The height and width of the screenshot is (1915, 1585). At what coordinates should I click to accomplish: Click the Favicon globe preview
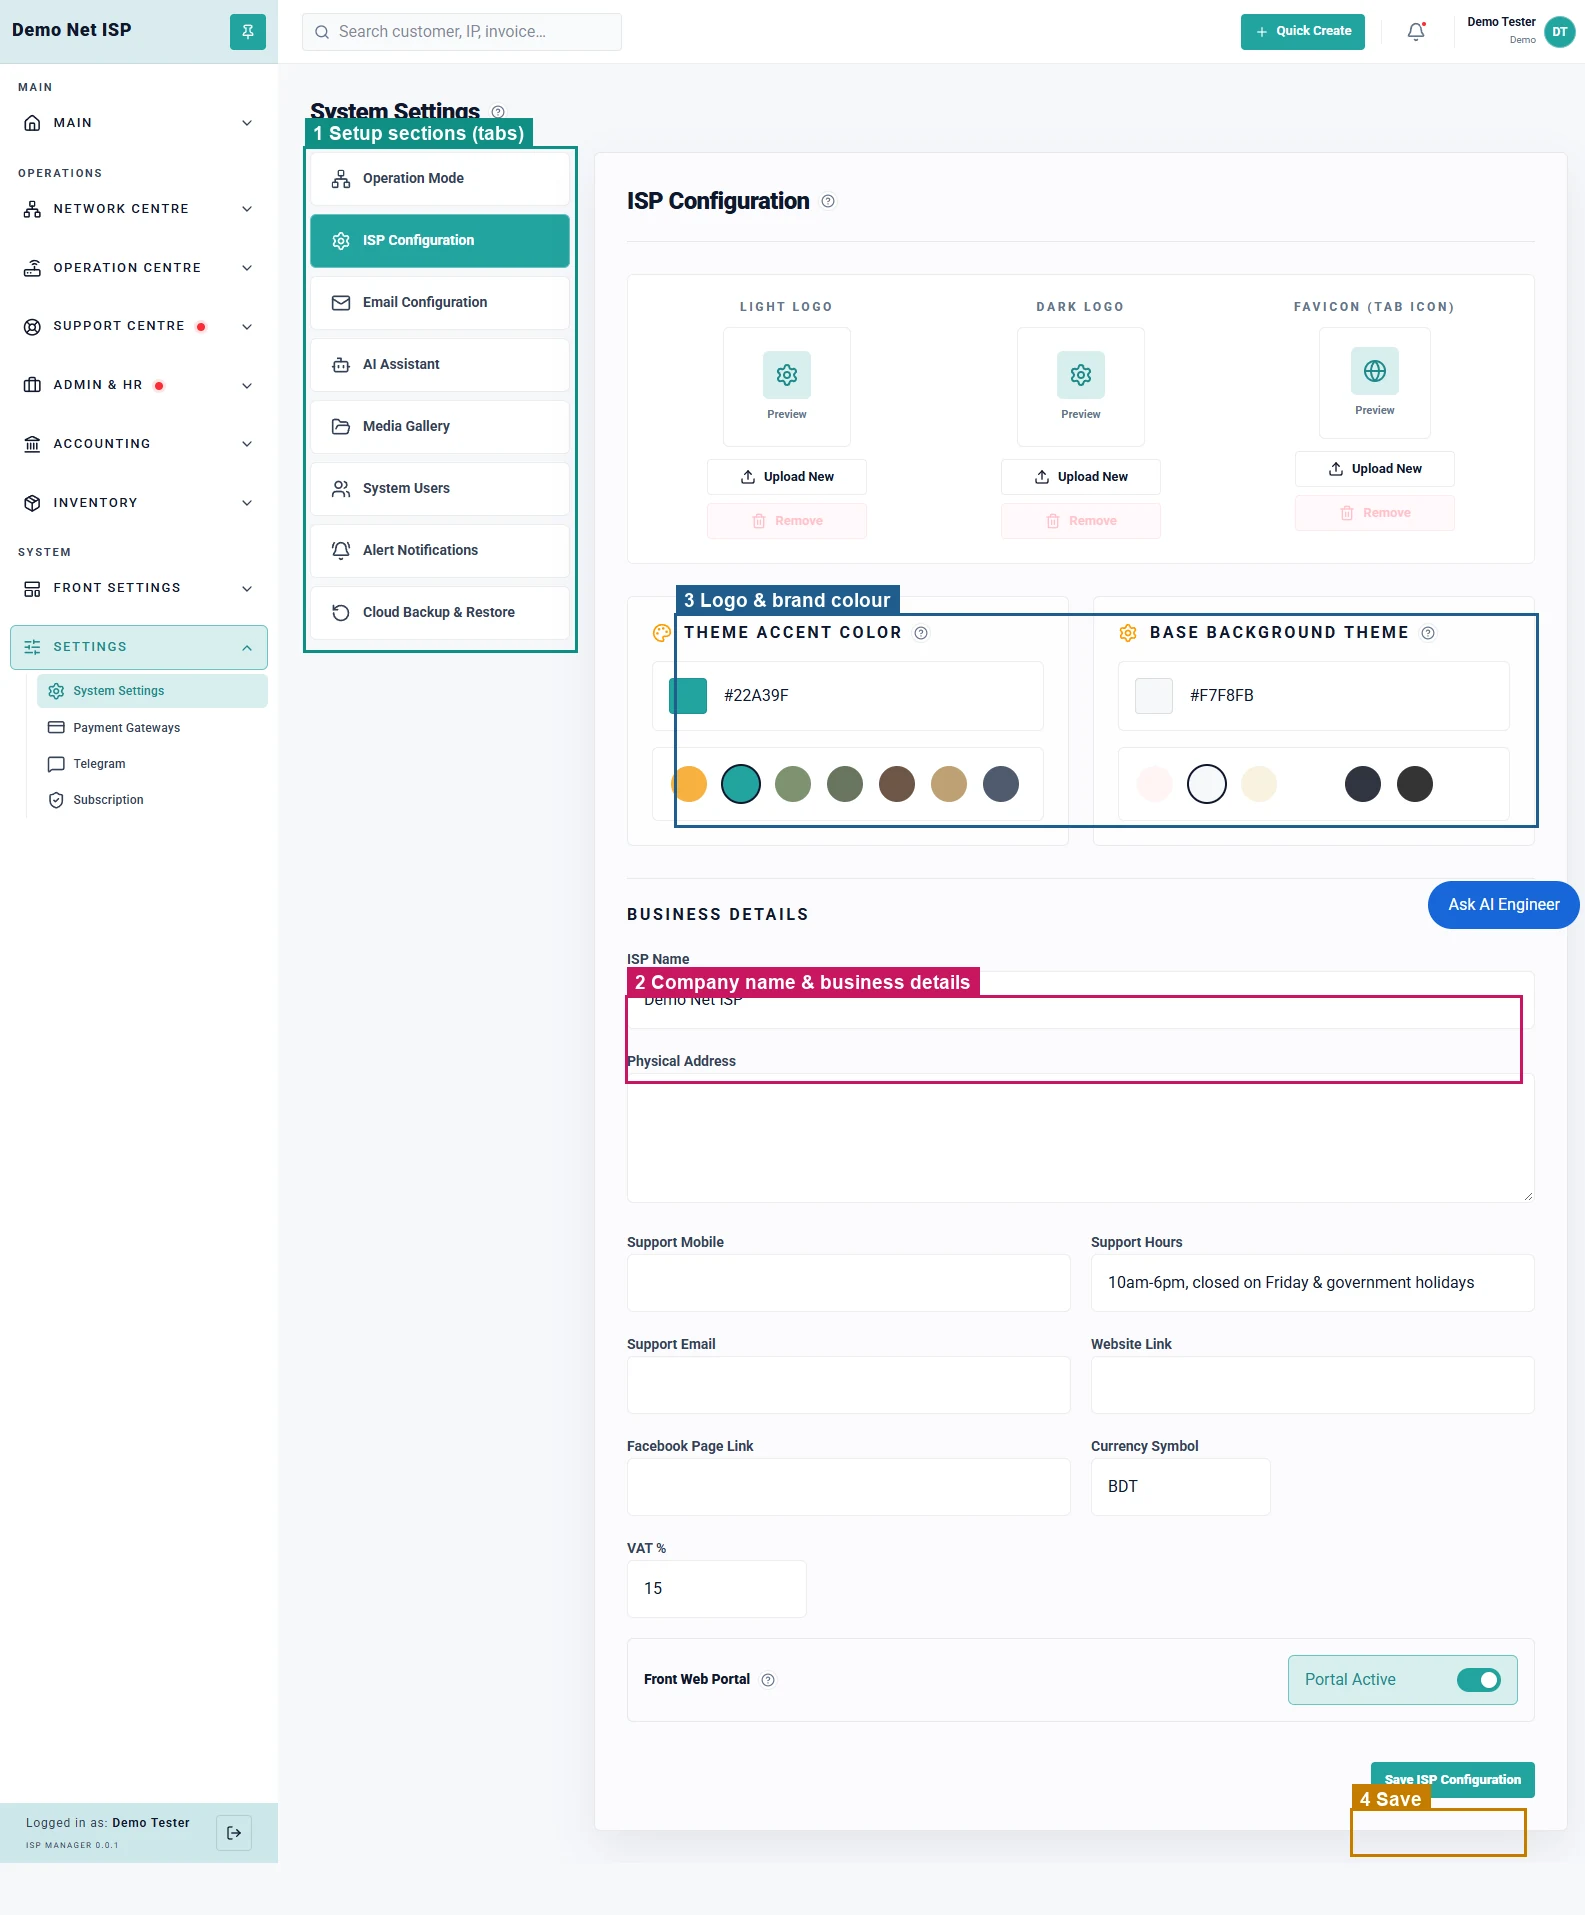1375,371
